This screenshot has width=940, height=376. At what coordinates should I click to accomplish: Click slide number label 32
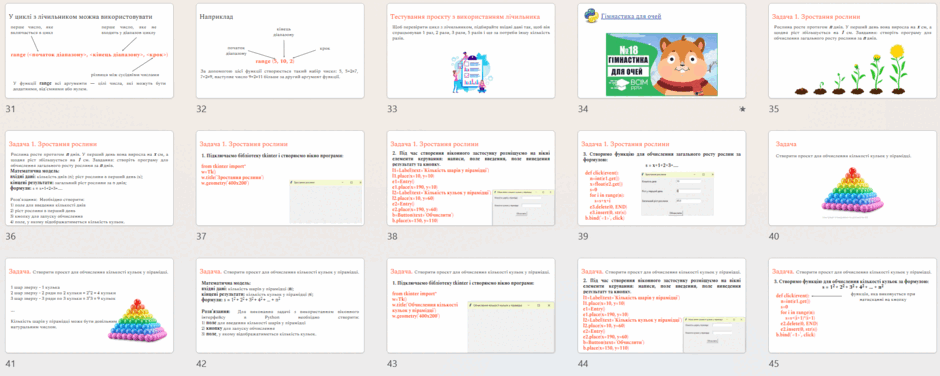[x=201, y=109]
